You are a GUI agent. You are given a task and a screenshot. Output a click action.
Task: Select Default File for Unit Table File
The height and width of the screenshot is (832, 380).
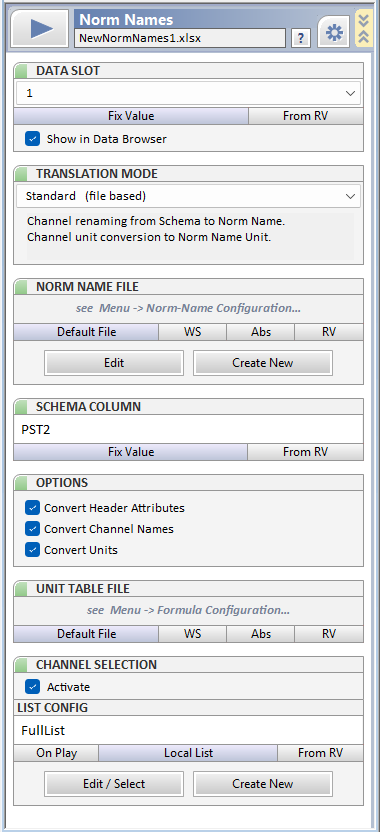point(86,634)
